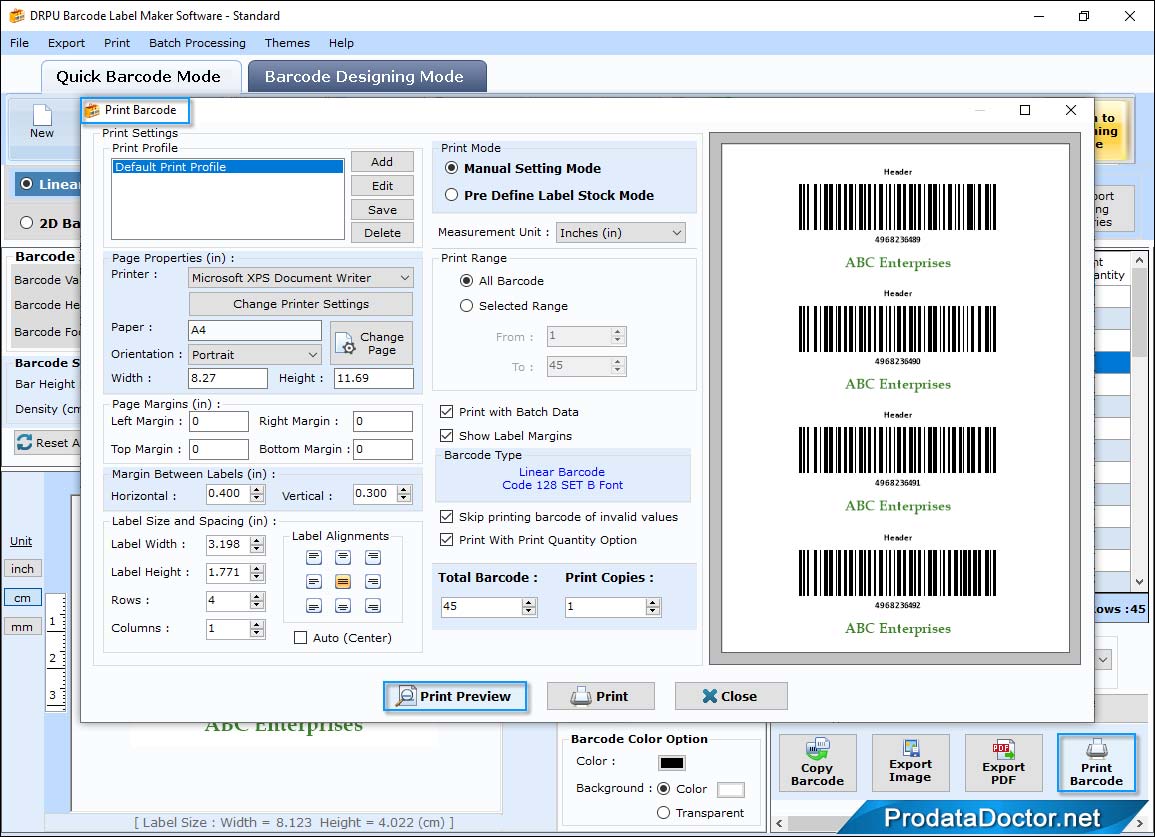Click top-right label alignment icon
This screenshot has height=837, width=1155.
[x=373, y=557]
